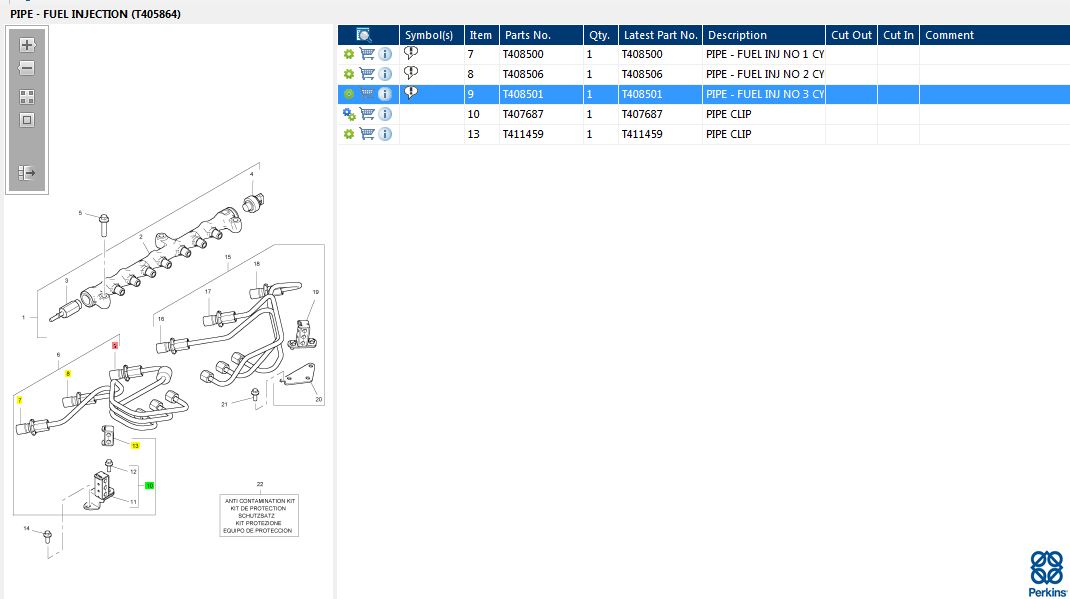1070x599 pixels.
Task: Add T408500 to cart
Action: (367, 54)
